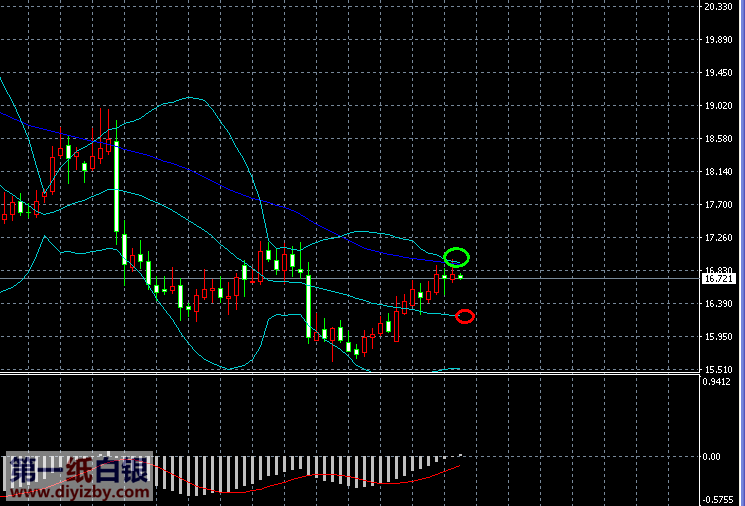The width and height of the screenshot is (745, 506).
Task: Click the green circle annotation on the chart
Action: click(x=456, y=257)
